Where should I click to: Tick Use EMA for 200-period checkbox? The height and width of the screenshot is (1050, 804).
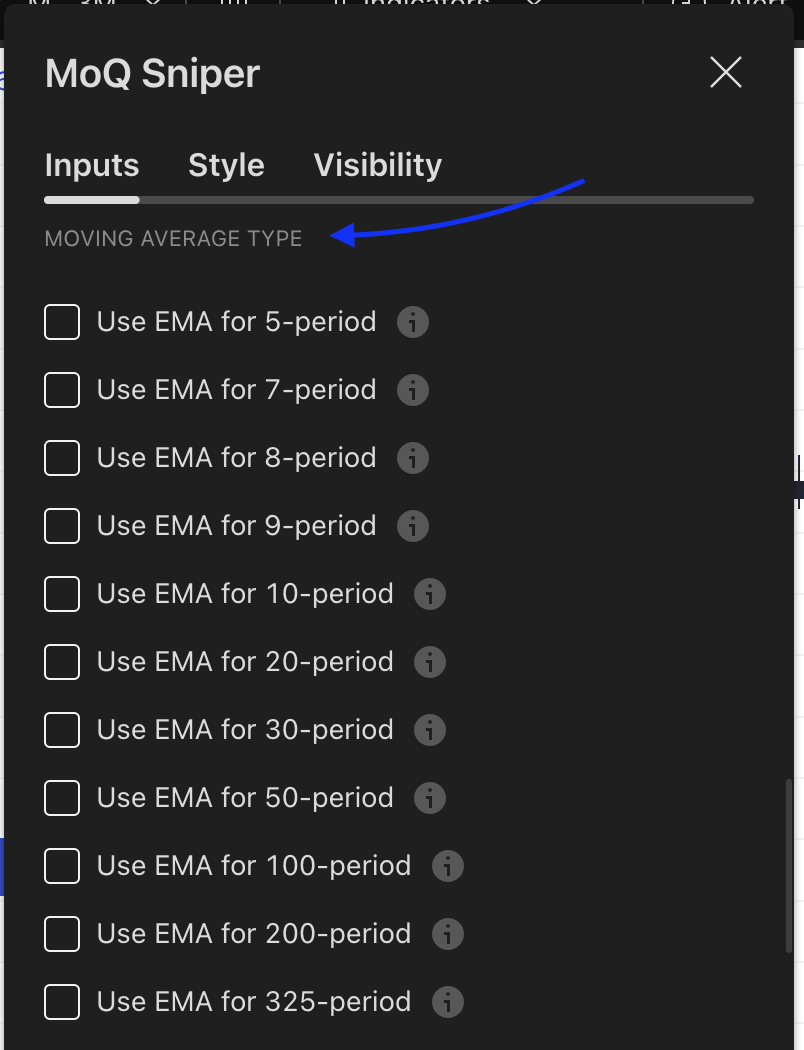tap(62, 934)
